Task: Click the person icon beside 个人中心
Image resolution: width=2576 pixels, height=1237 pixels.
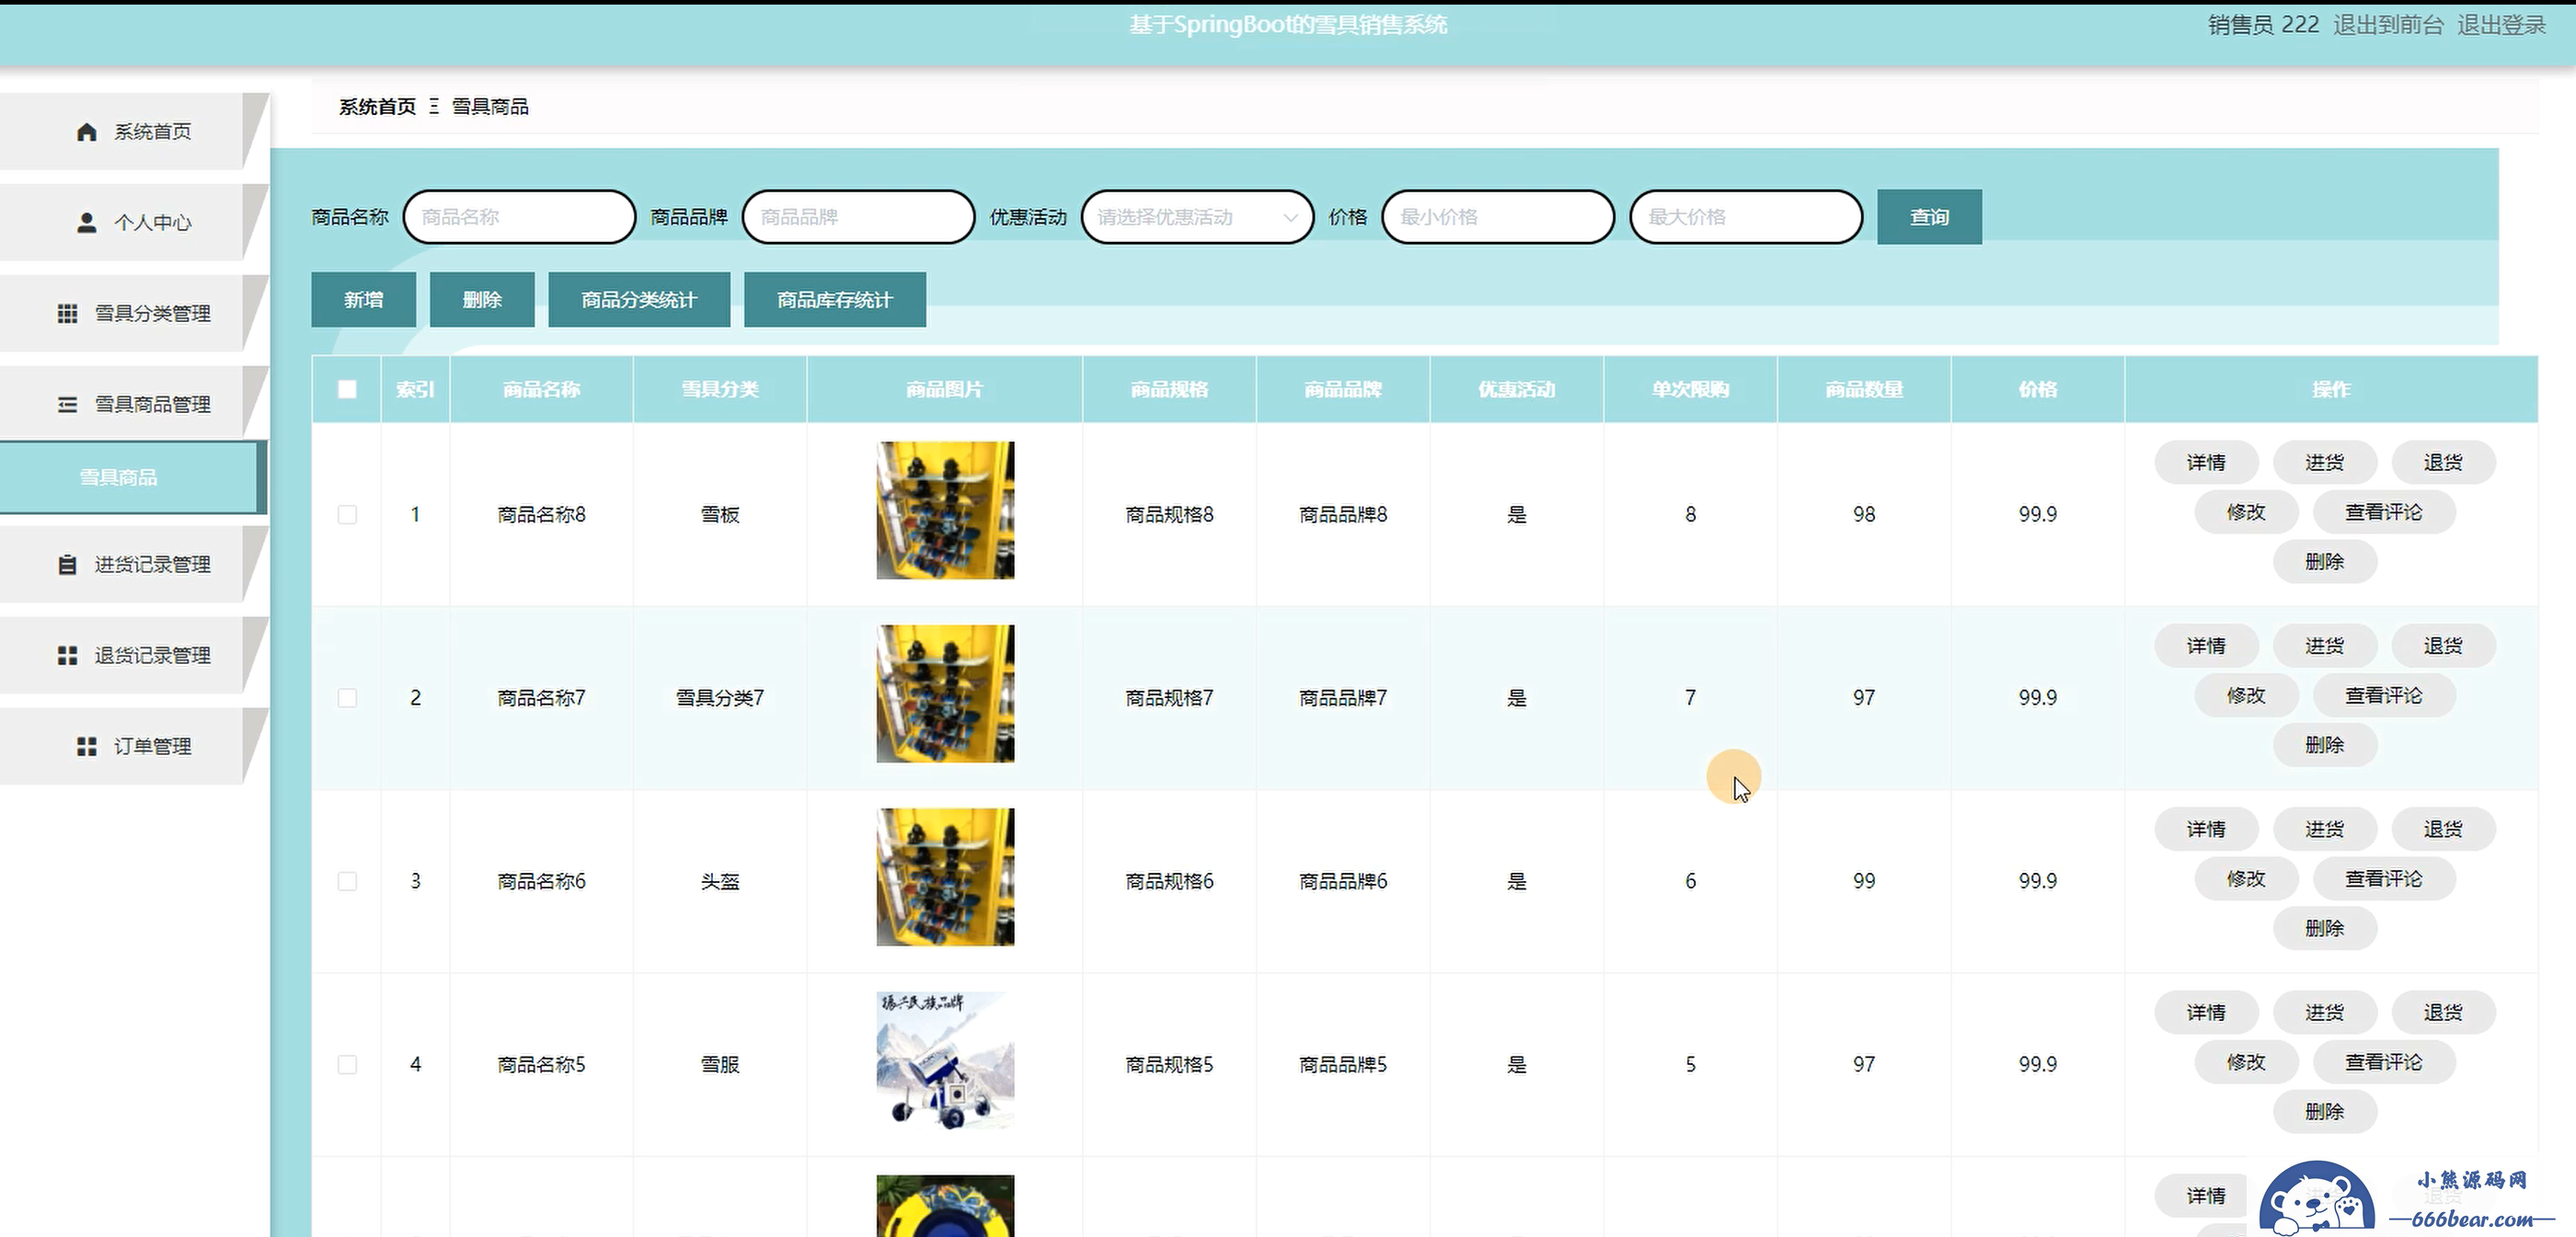Action: (87, 223)
